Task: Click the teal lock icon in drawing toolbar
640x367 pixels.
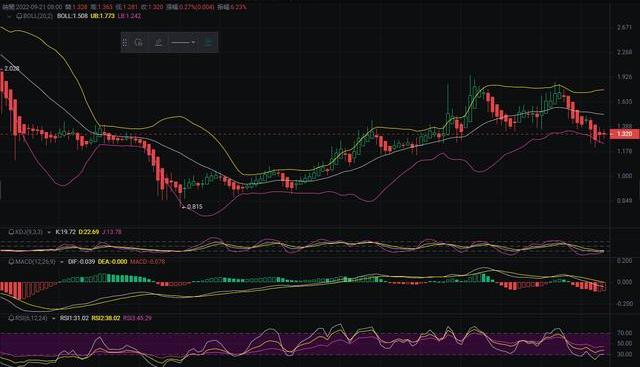Action: 209,42
